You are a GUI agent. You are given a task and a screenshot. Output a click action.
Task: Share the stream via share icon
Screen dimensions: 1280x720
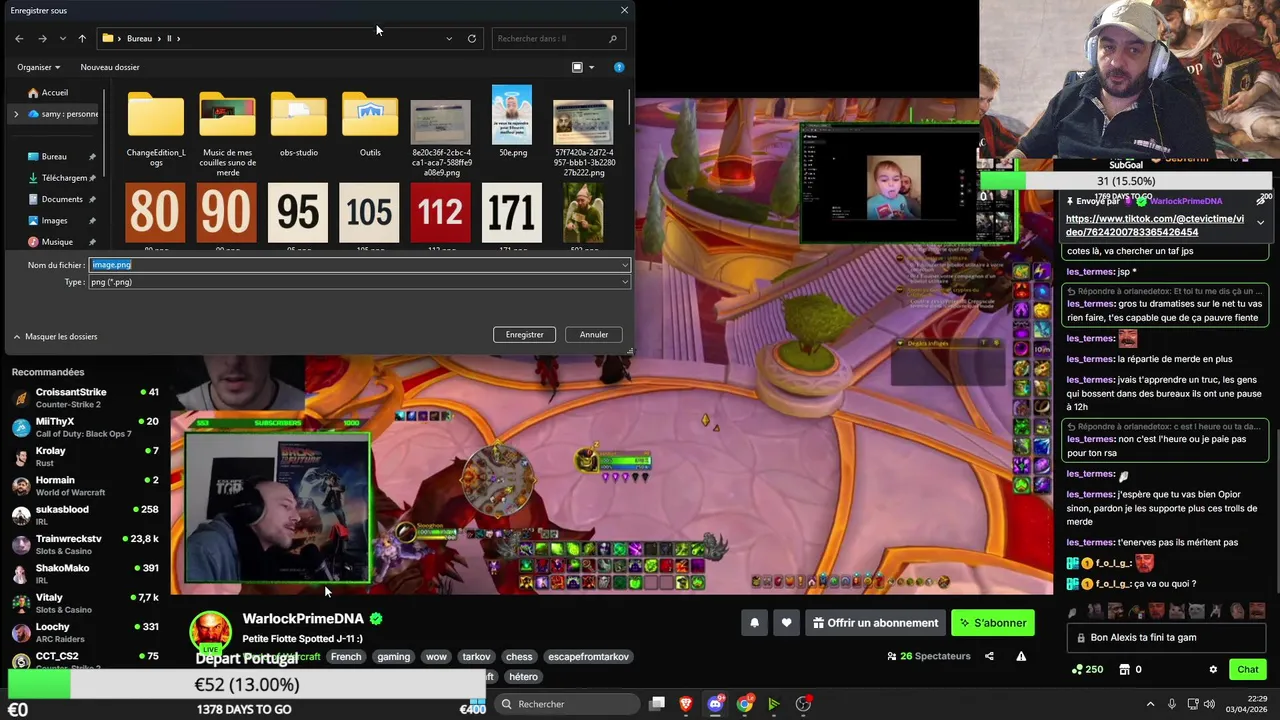pos(989,656)
